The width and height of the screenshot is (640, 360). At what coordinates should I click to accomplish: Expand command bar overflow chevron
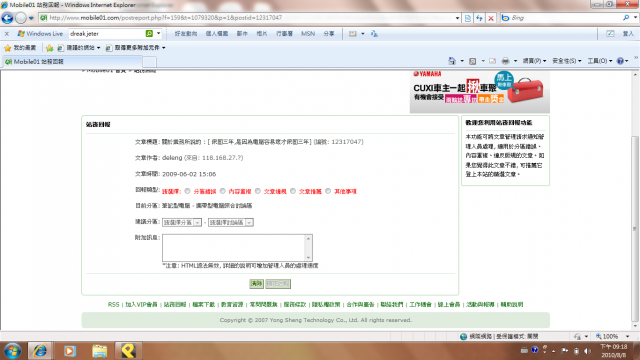click(x=636, y=58)
